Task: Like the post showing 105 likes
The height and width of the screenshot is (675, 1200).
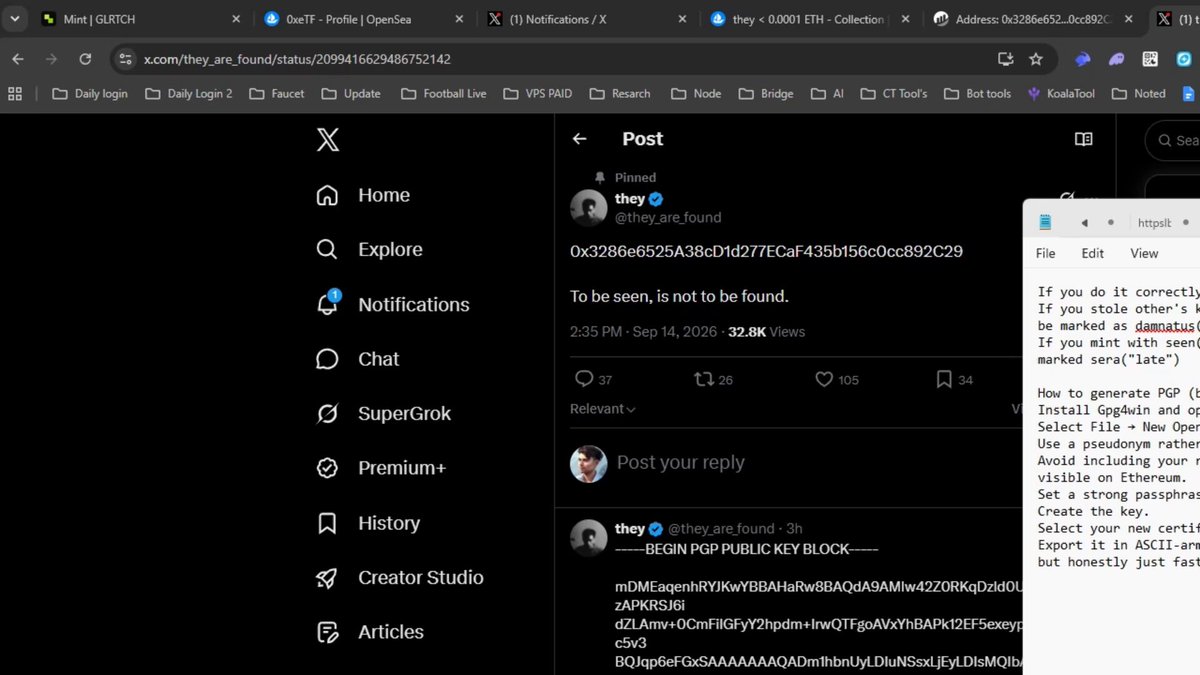Action: click(x=824, y=379)
